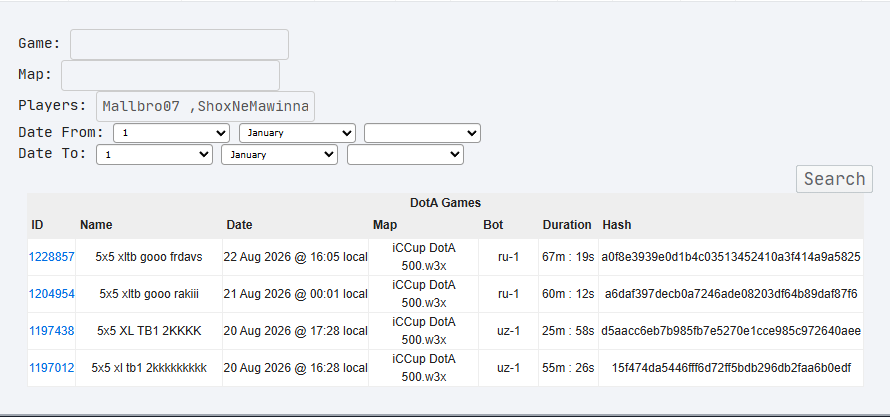890x417 pixels.
Task: Click the Map input field
Action: (x=170, y=75)
